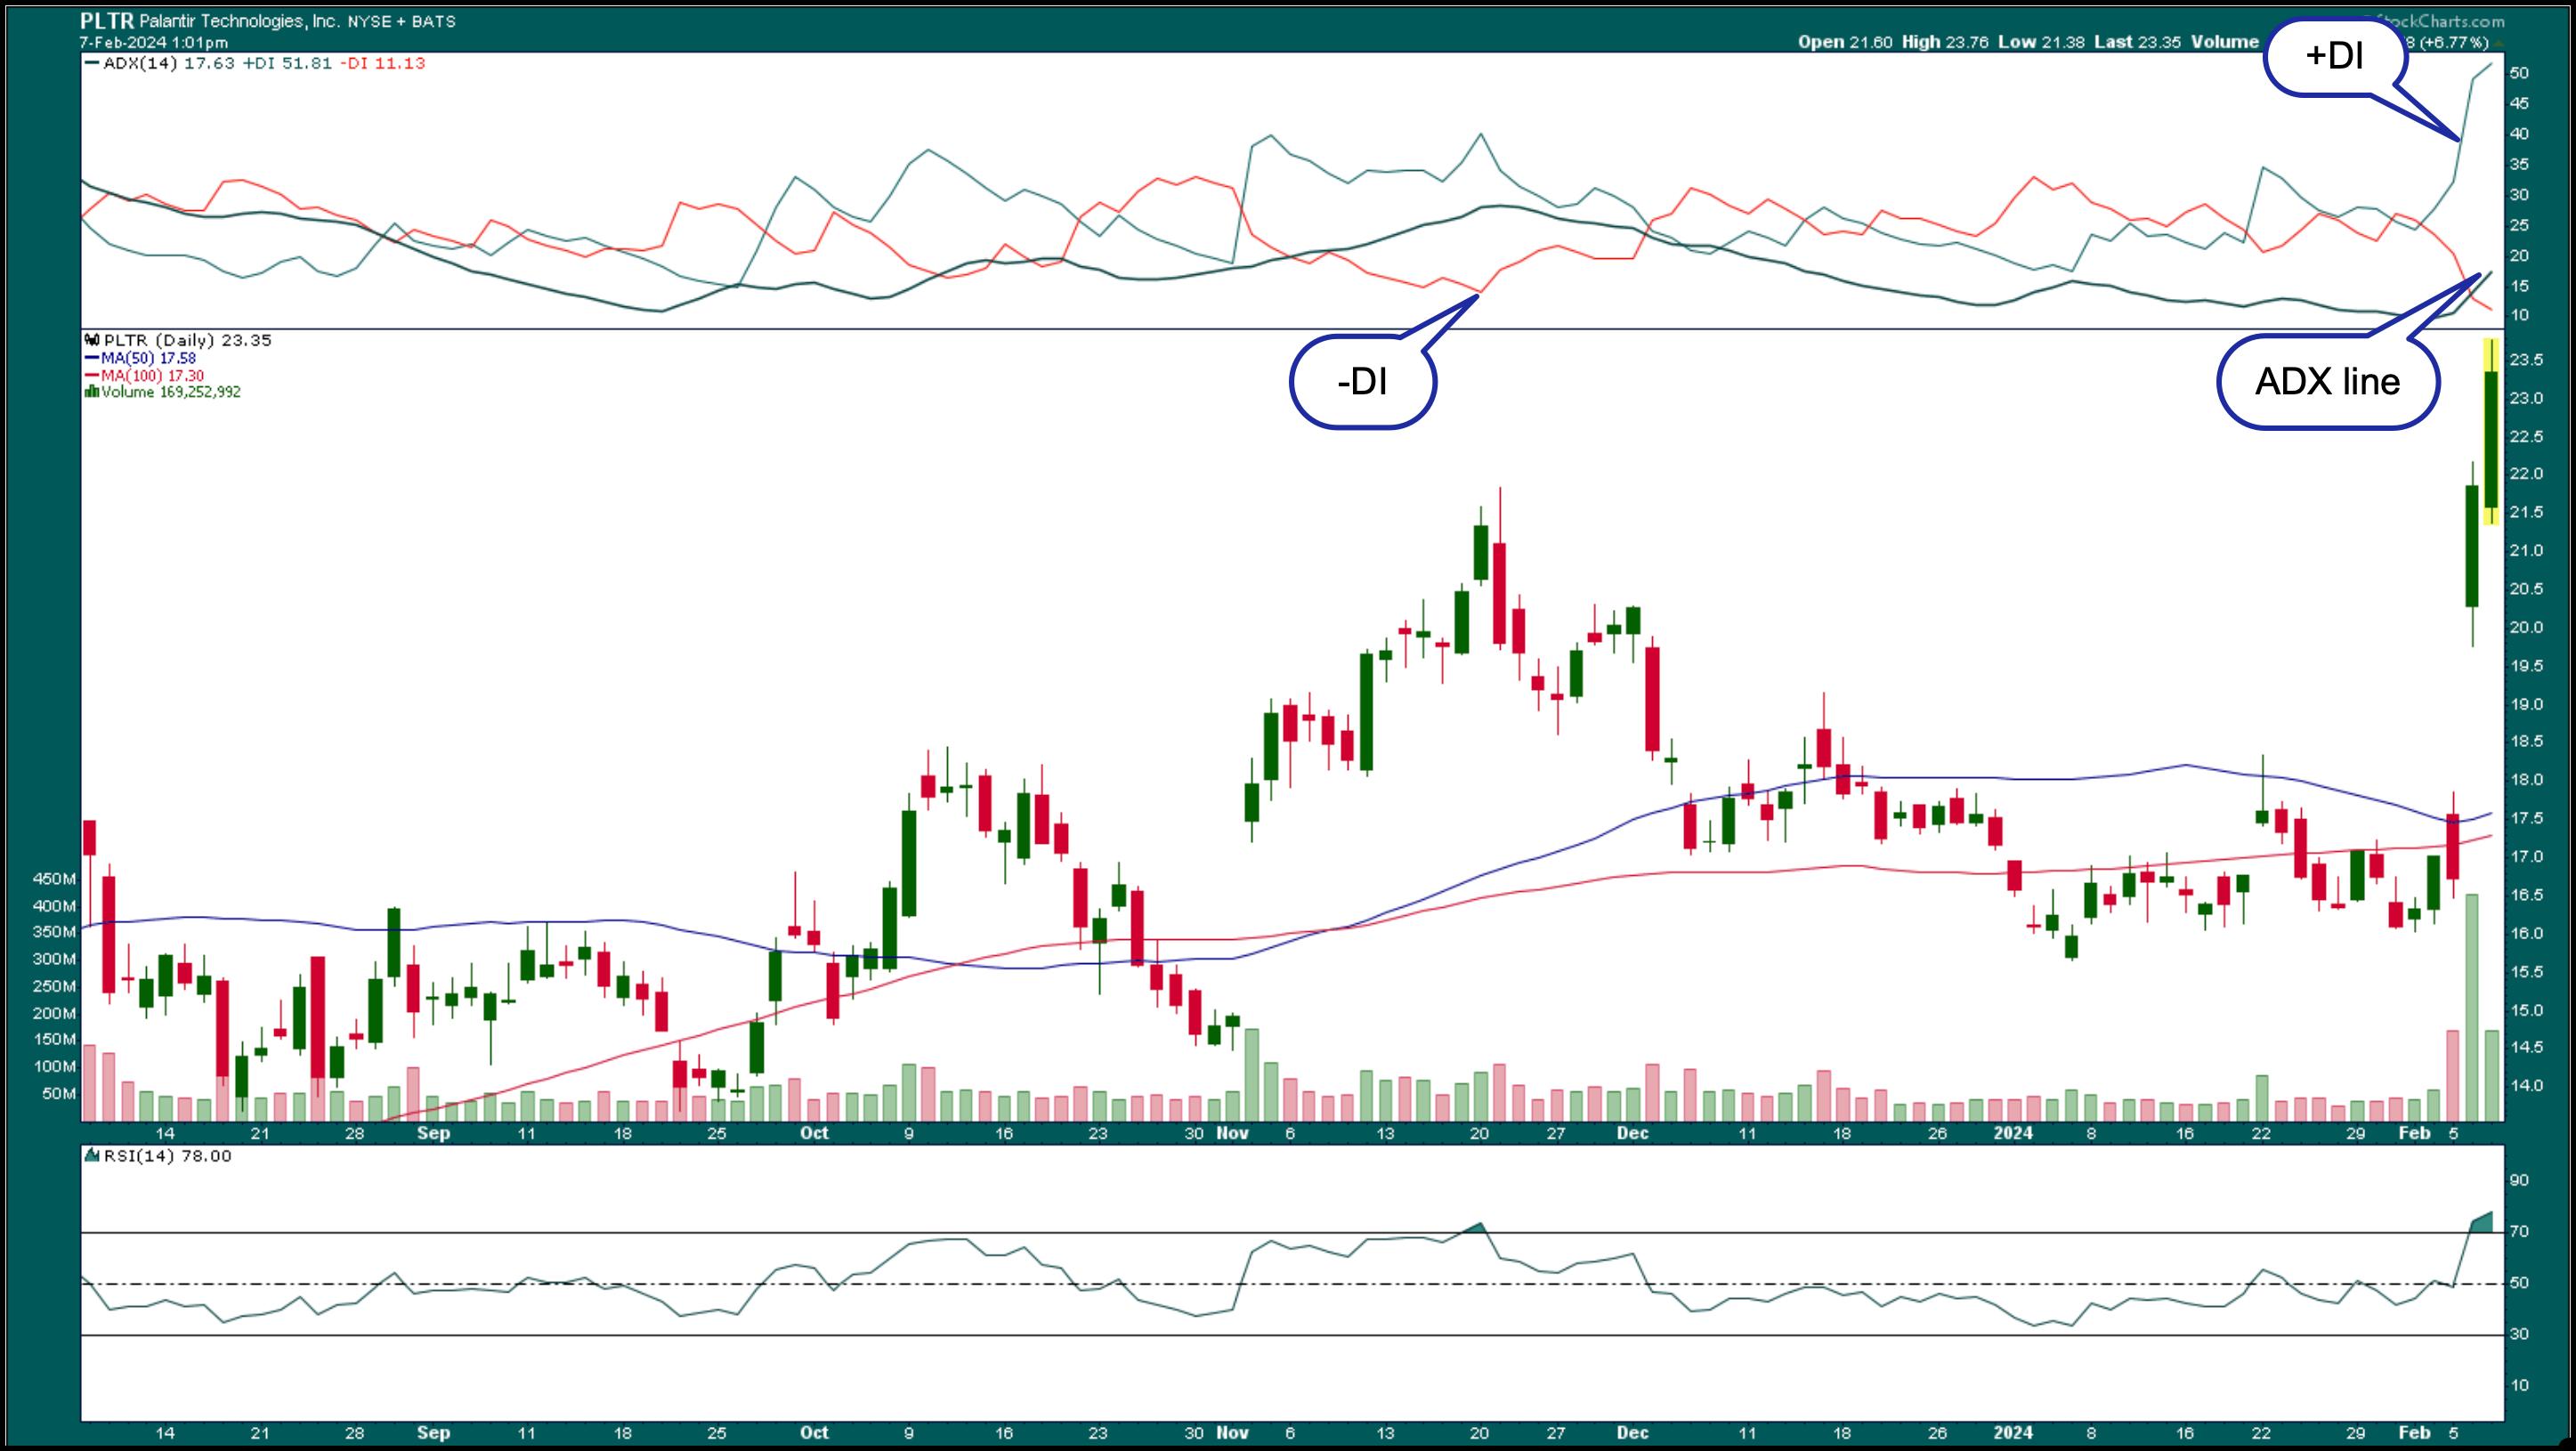2576x1451 pixels.
Task: Click the +DI callout bubble
Action: [x=2334, y=57]
